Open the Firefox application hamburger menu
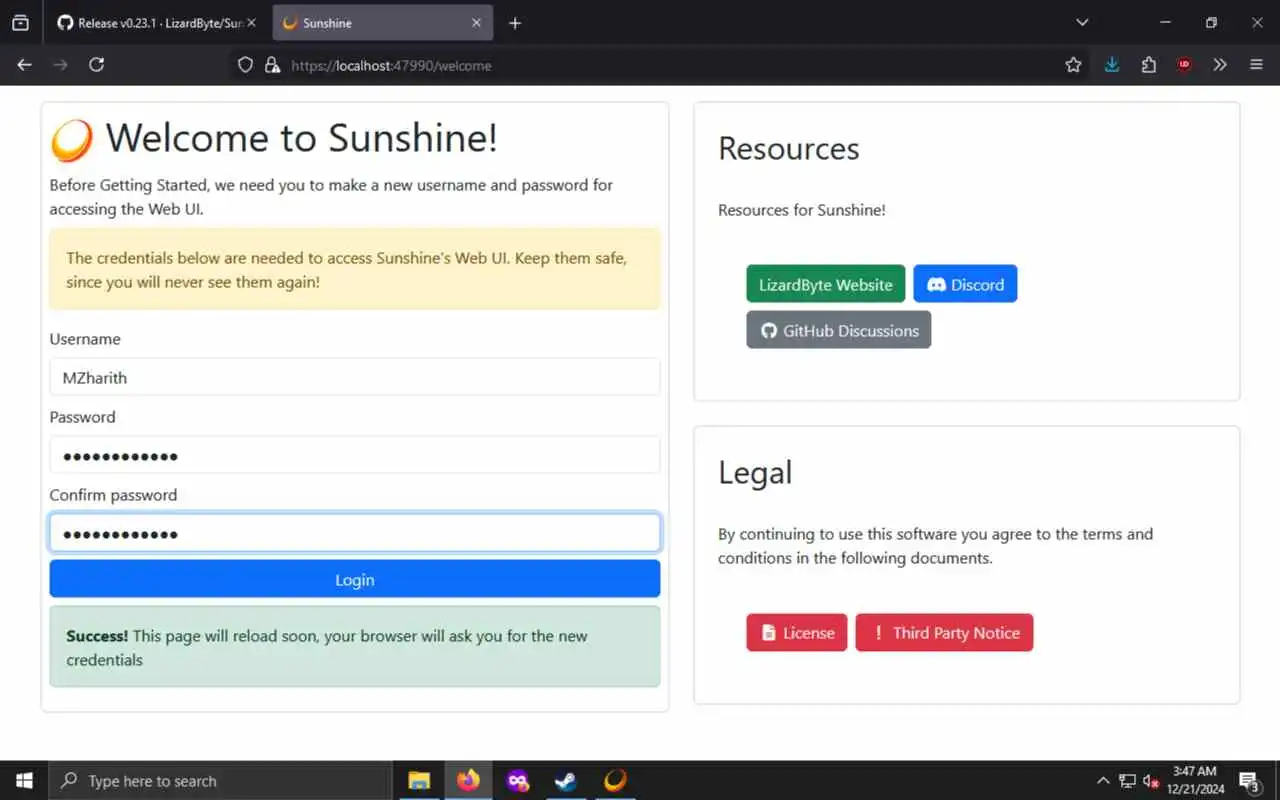 1256,65
